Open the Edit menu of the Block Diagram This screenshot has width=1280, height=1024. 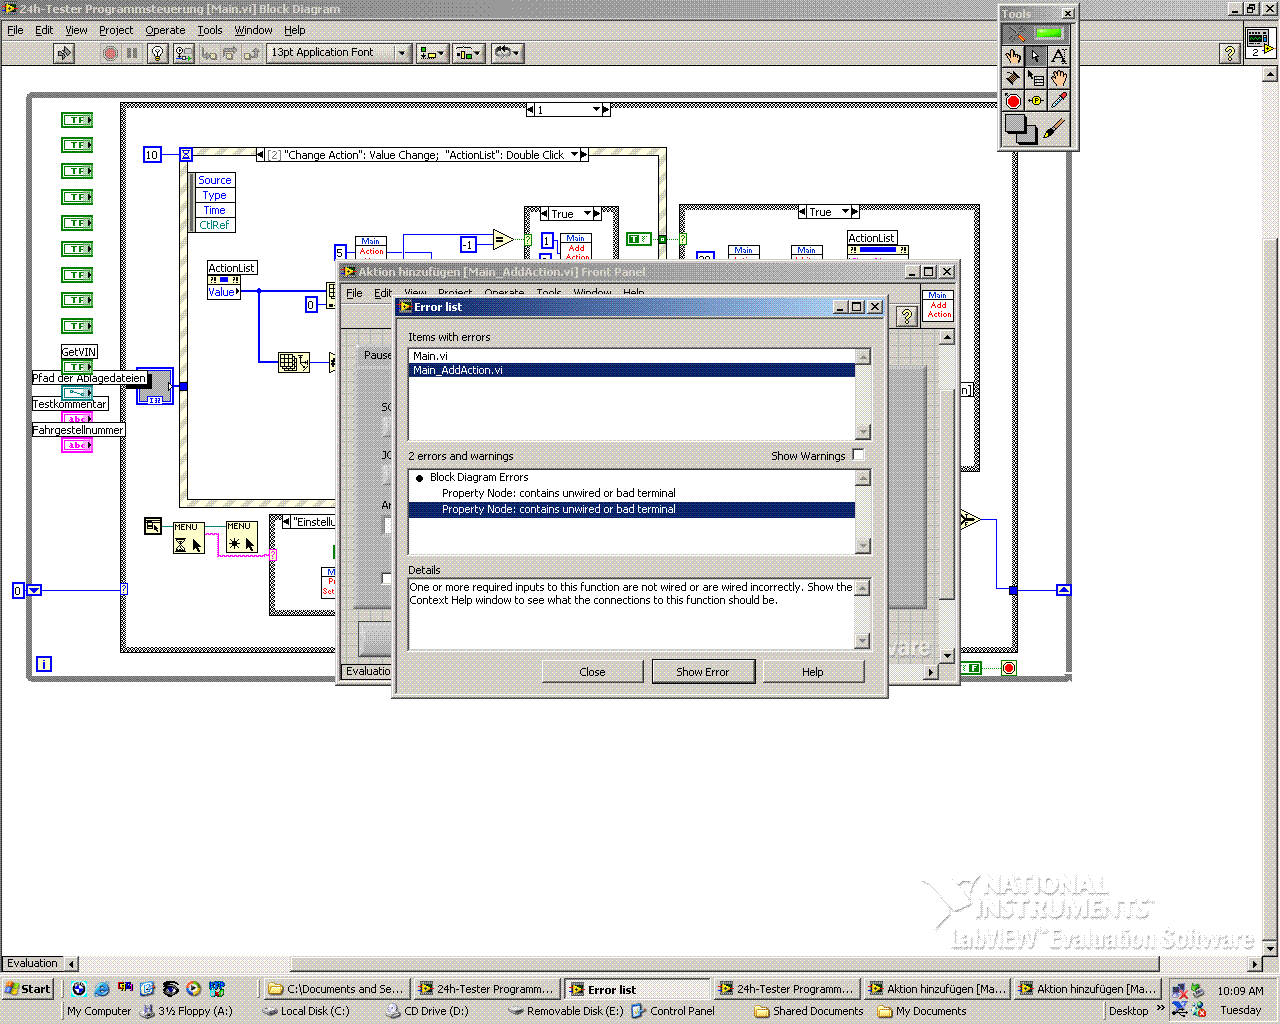pos(44,30)
